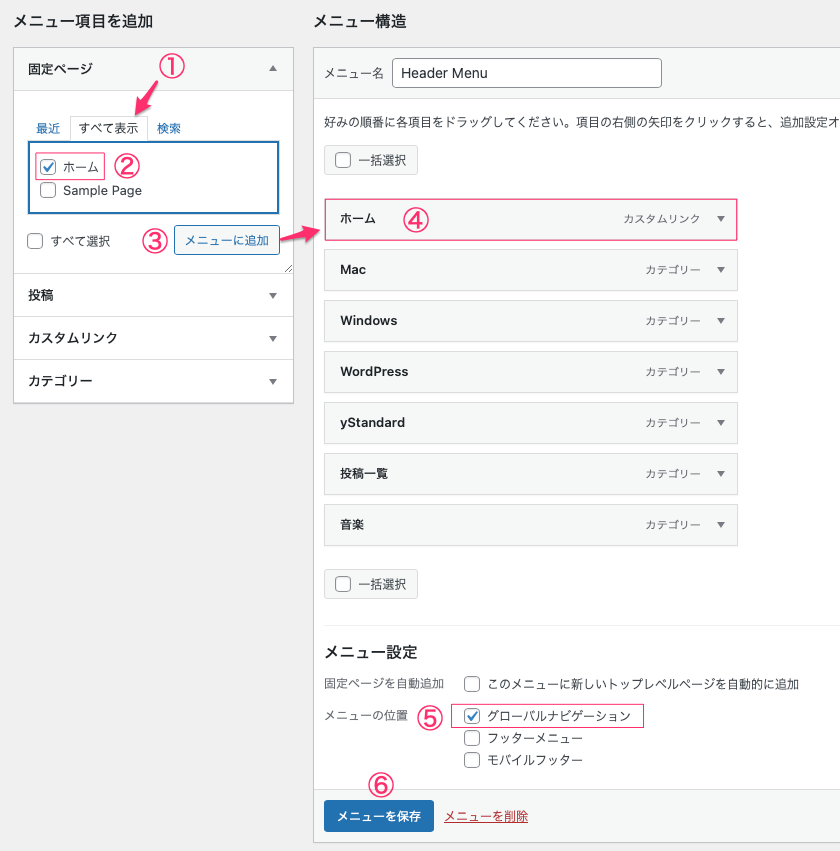Toggle the top 一括選択 checkbox
840x851 pixels.
[x=343, y=160]
